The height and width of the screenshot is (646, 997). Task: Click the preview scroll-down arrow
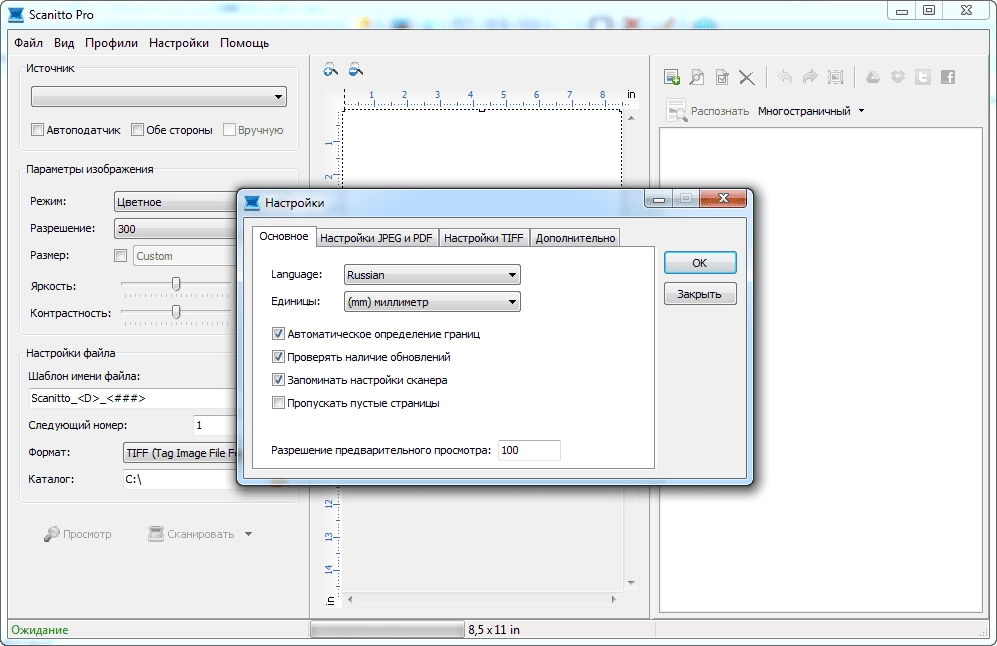click(631, 582)
